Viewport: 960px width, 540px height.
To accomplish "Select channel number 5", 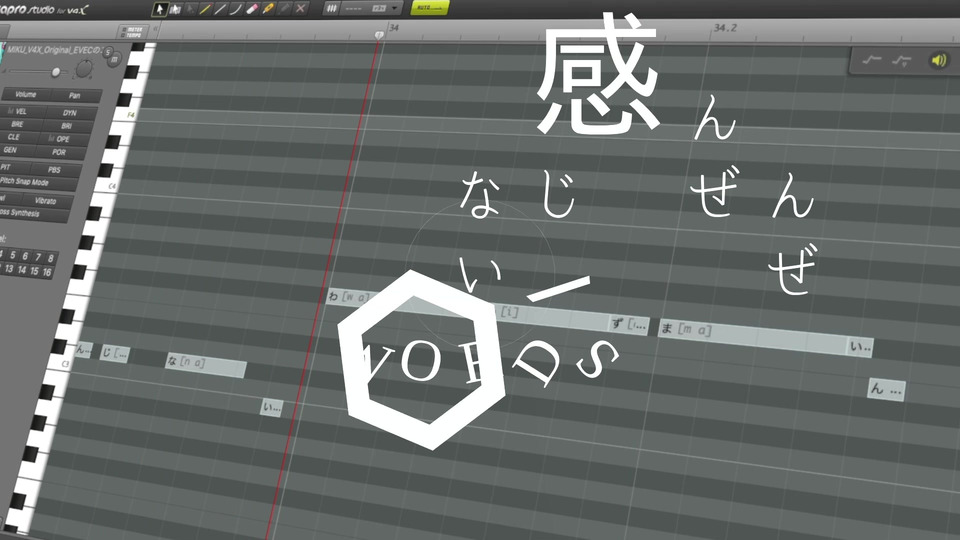I will click(12, 255).
